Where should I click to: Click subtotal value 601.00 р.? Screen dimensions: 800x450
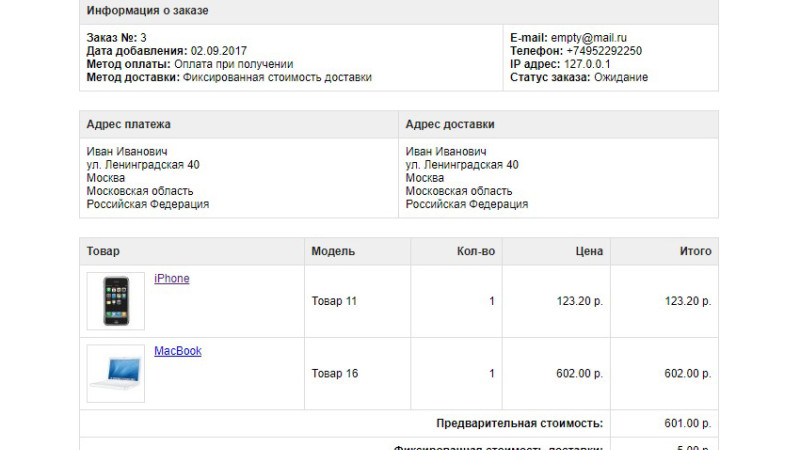click(x=688, y=423)
